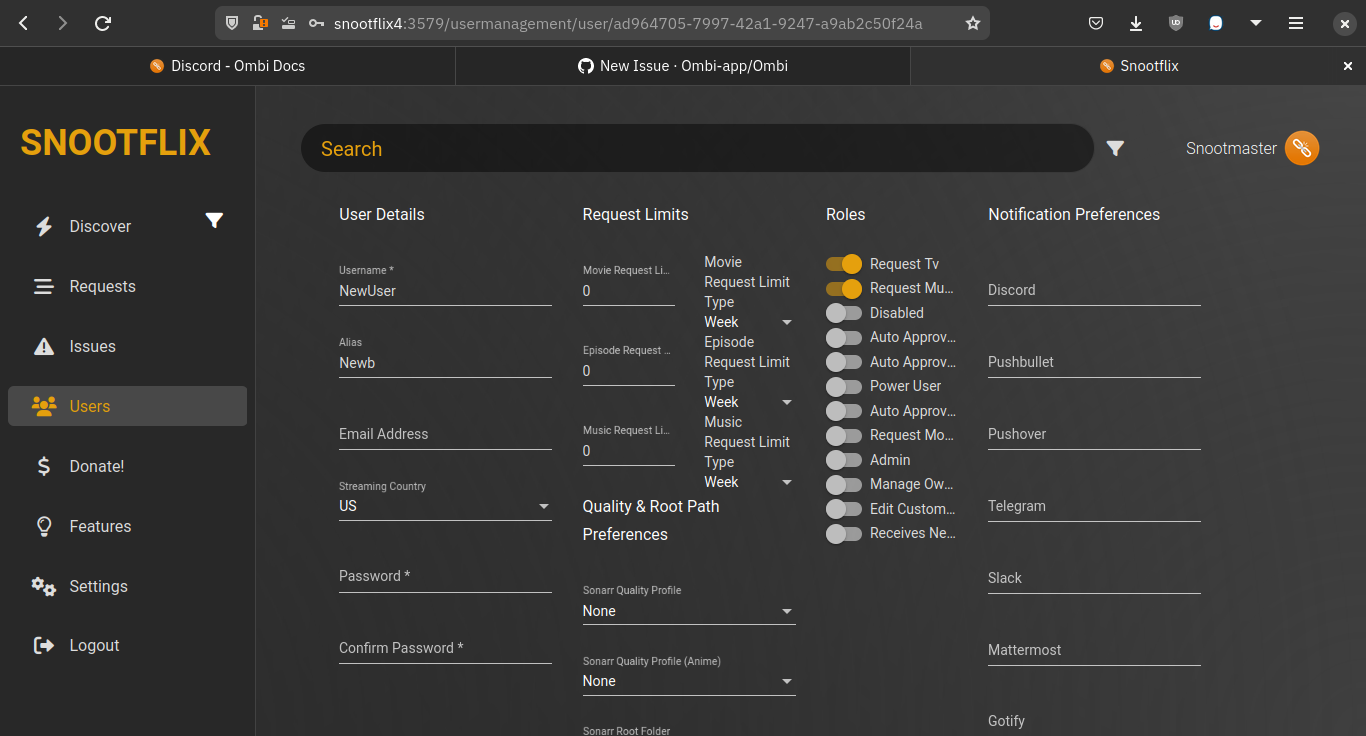The image size is (1366, 736).
Task: Click the browser reload page icon
Action: pyautogui.click(x=102, y=23)
